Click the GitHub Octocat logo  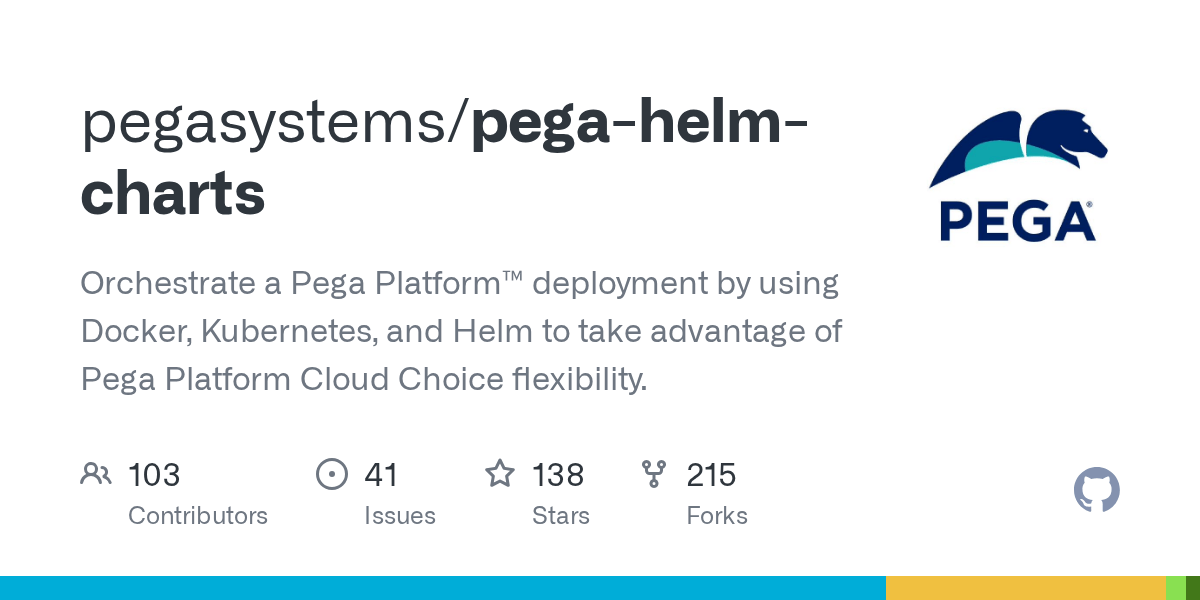point(1096,491)
